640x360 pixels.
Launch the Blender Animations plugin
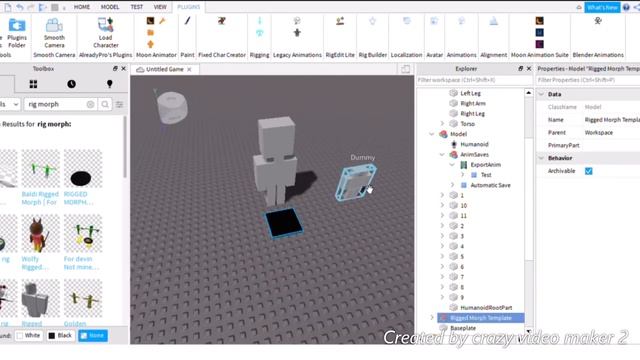598,21
